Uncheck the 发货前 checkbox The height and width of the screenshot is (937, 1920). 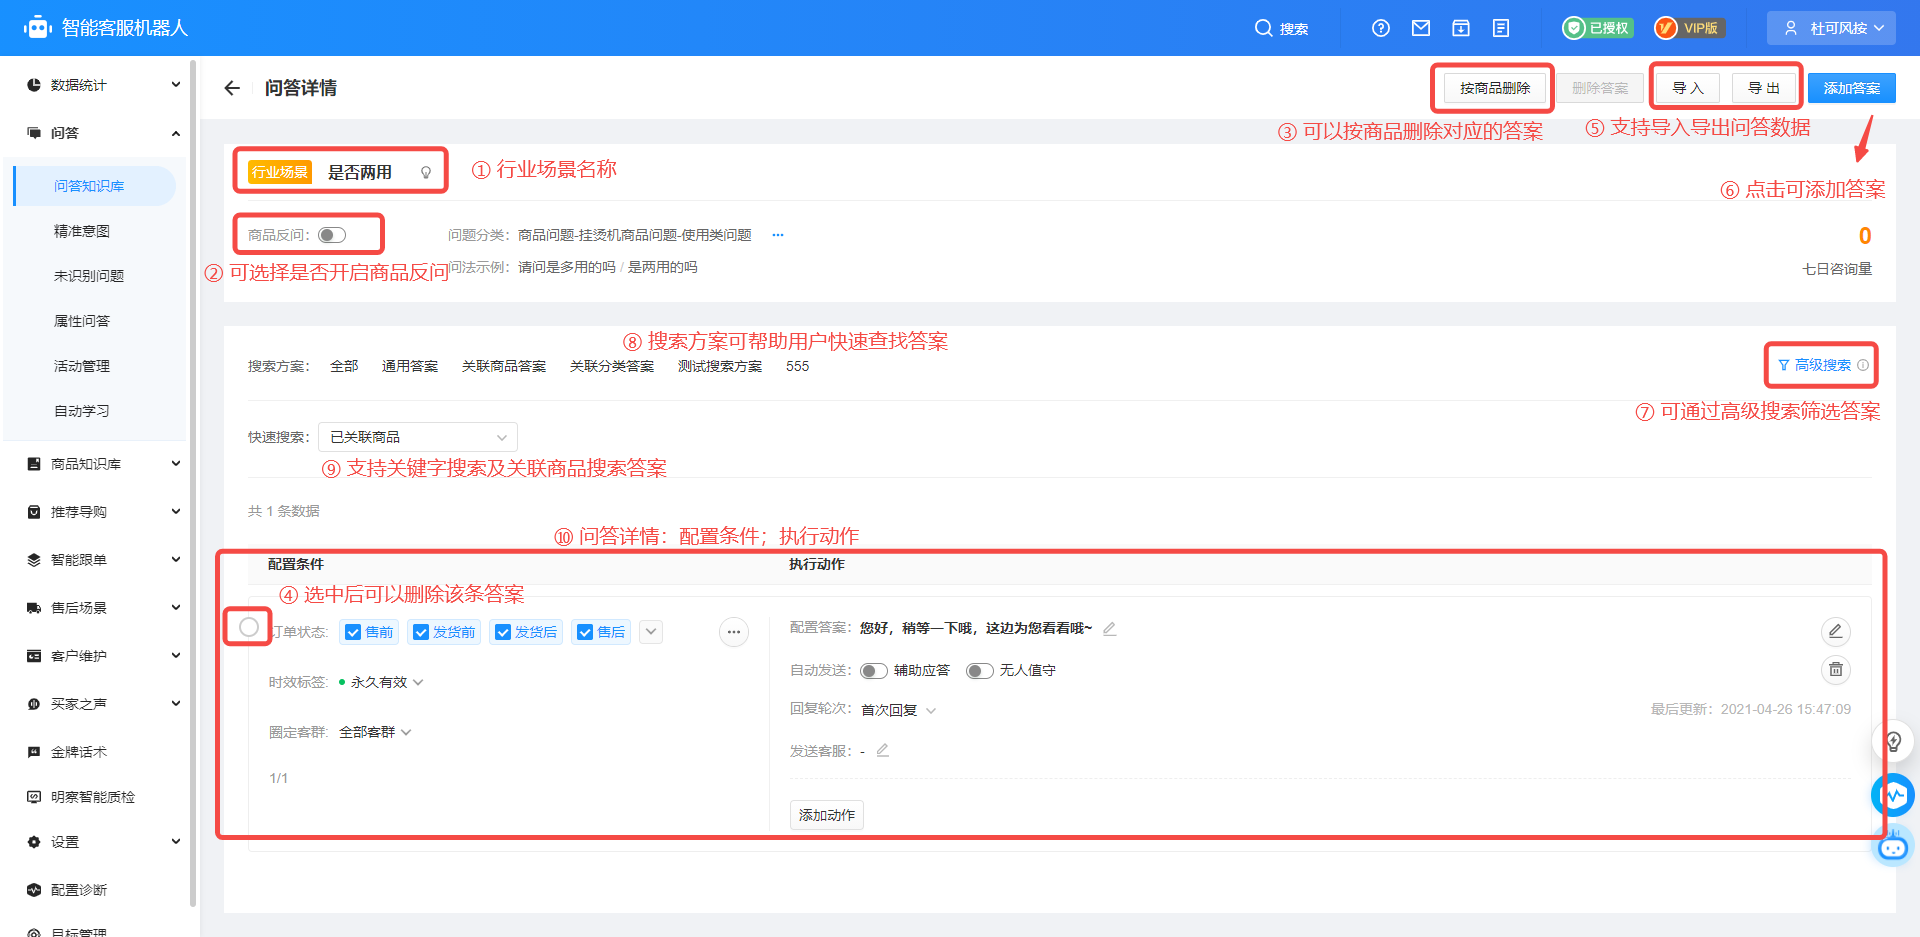click(x=421, y=632)
